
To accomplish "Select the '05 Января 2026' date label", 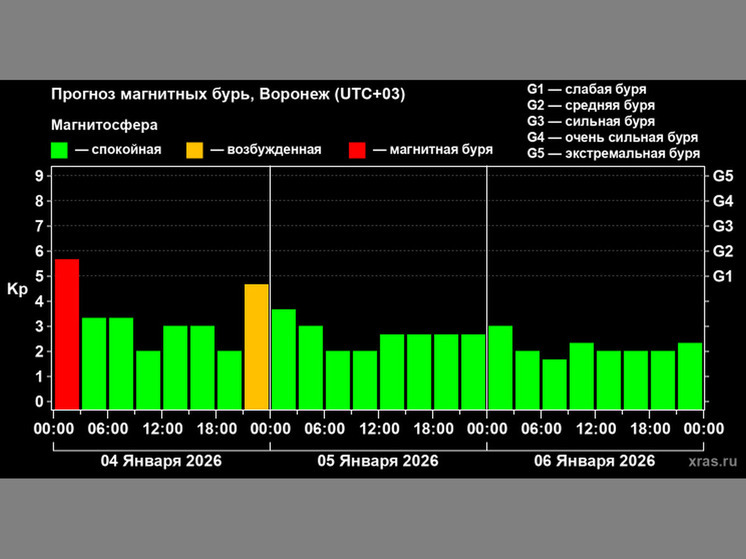I will [378, 461].
